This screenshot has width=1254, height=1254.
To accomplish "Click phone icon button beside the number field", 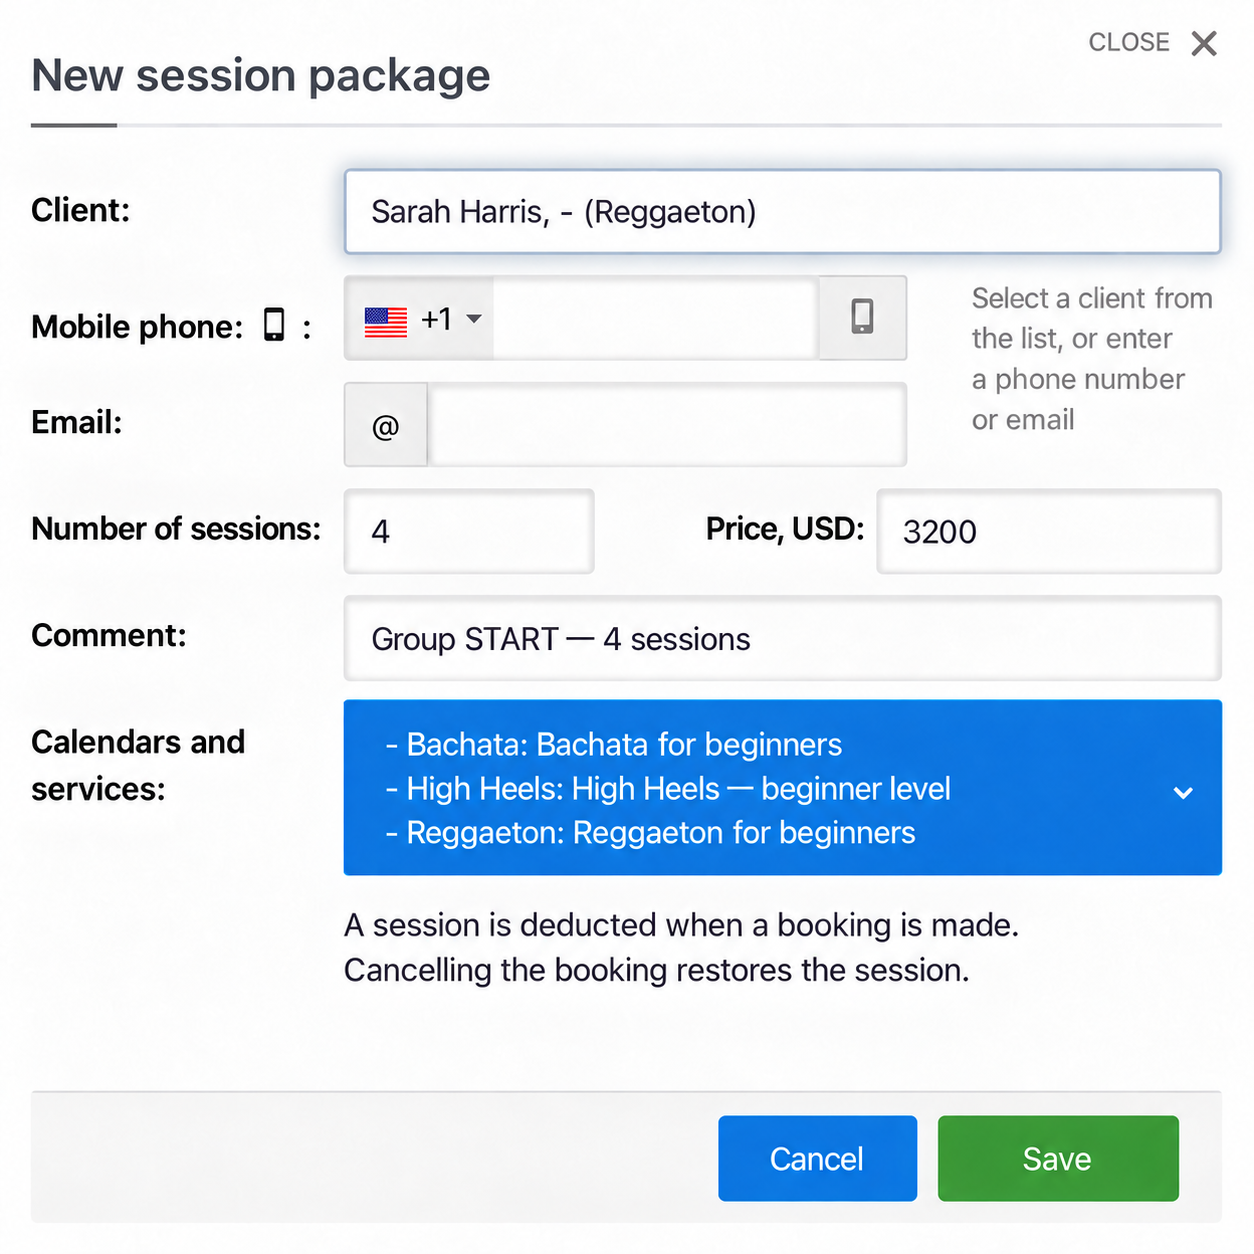I will pos(863,318).
